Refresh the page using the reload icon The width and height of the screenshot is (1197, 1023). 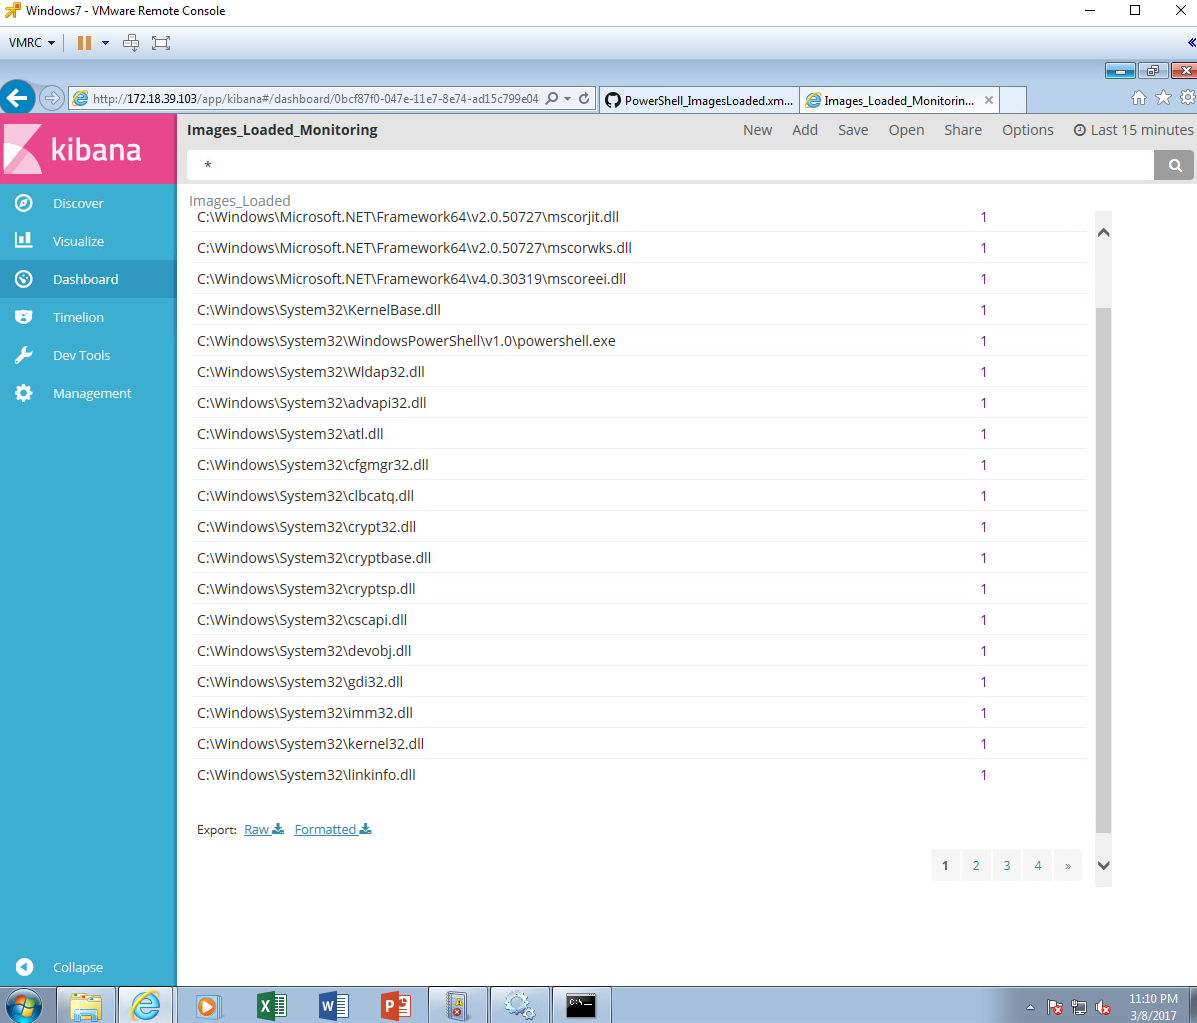click(584, 98)
